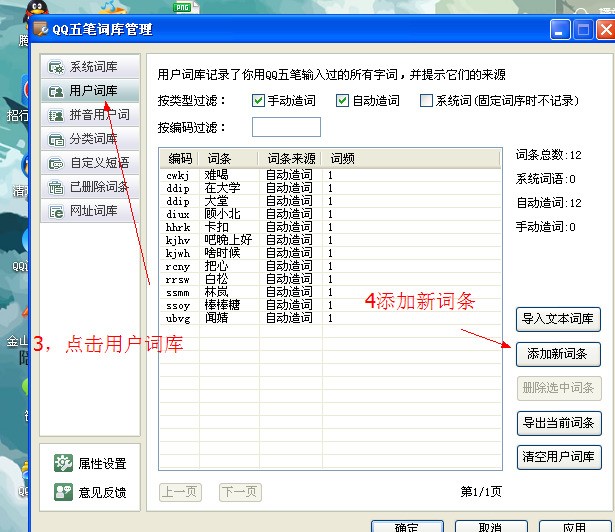Select the row with 把心
Image resolution: width=615 pixels, height=532 pixels.
pos(330,266)
